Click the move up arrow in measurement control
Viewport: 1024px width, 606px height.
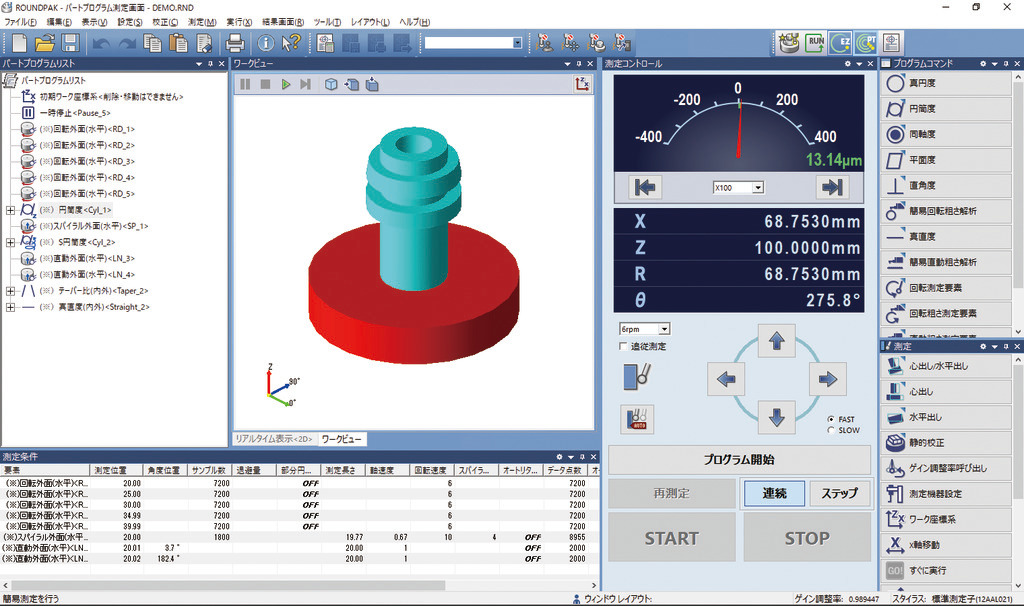pos(776,341)
